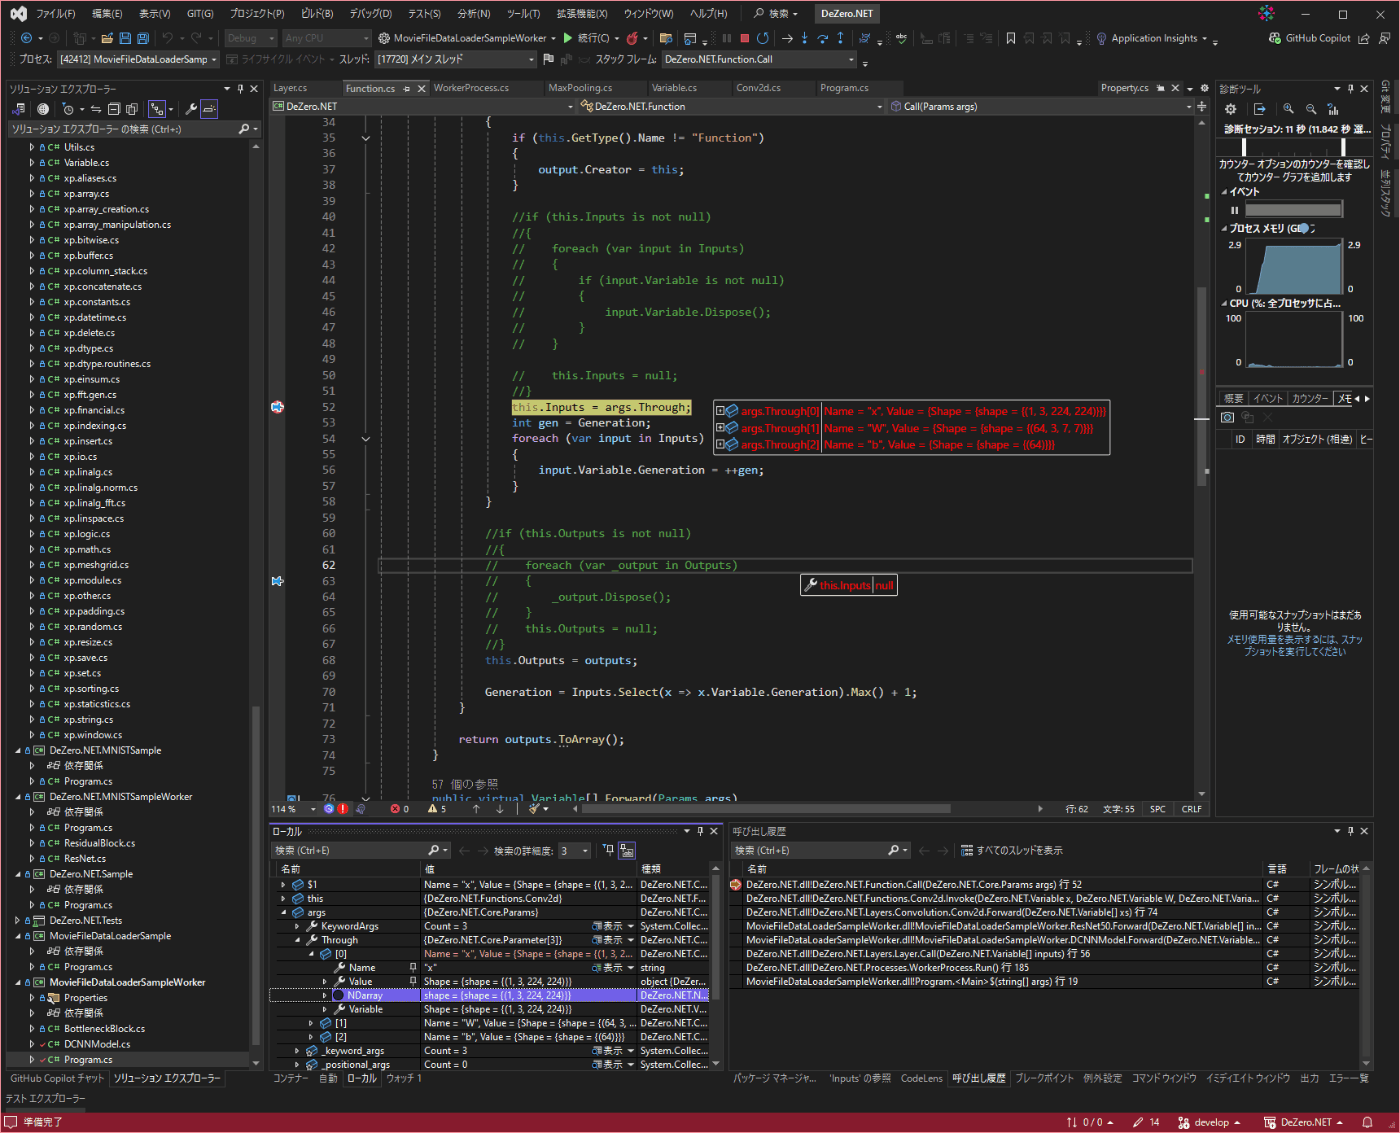Image resolution: width=1400 pixels, height=1133 pixels.
Task: Click the Step Over curved arrow icon
Action: tap(822, 38)
